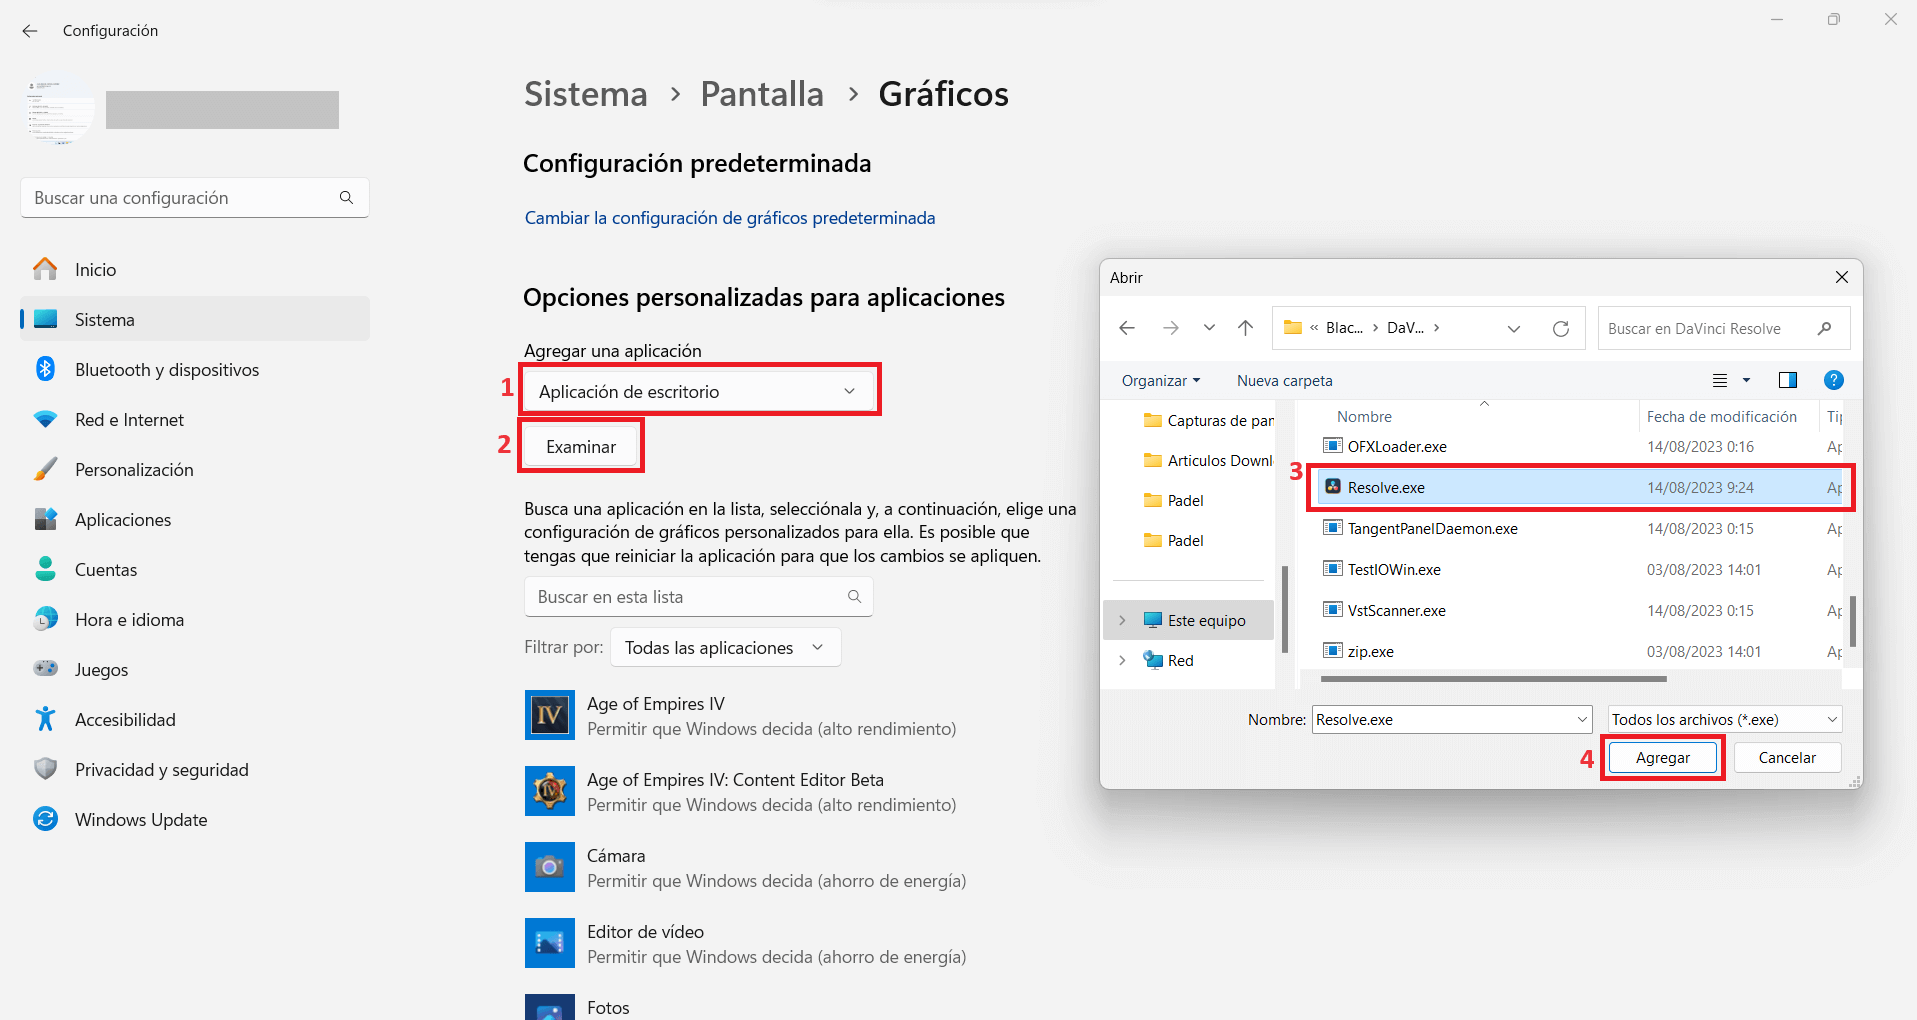Viewport: 1917px width, 1020px height.
Task: Click the search magnifier in Buscar una configuración
Action: pyautogui.click(x=346, y=198)
